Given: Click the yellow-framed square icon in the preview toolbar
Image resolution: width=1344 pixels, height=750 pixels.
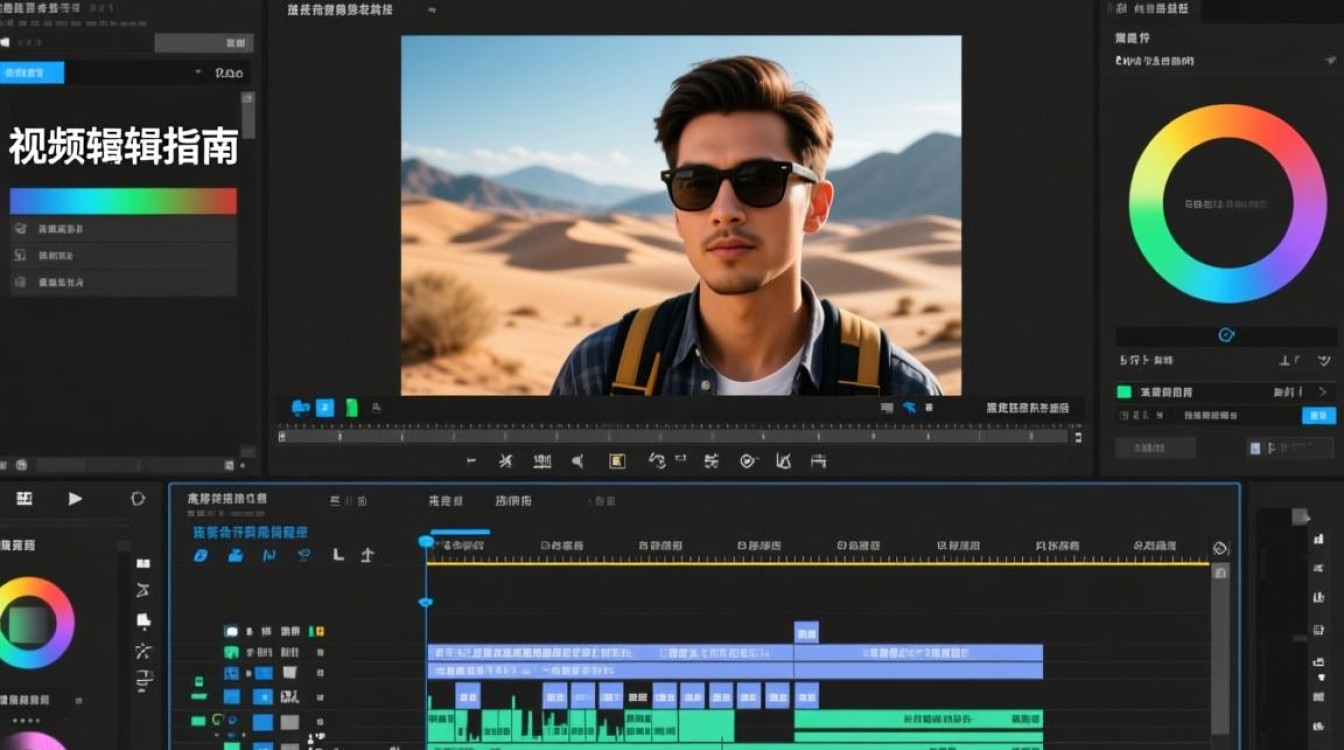Looking at the screenshot, I should point(617,461).
